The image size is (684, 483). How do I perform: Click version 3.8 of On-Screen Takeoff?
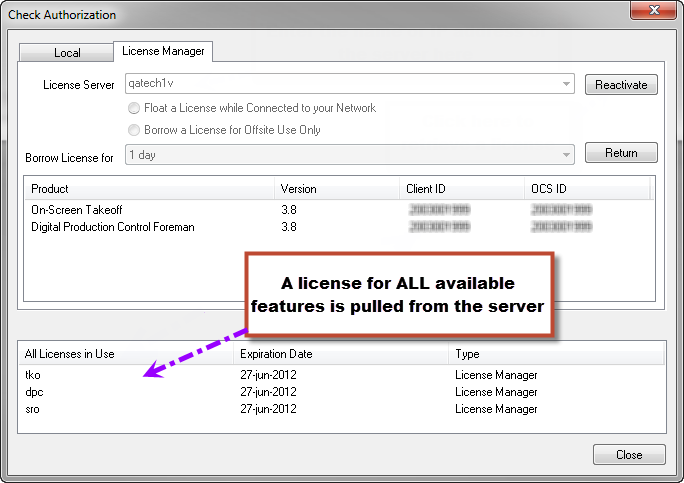pos(289,210)
